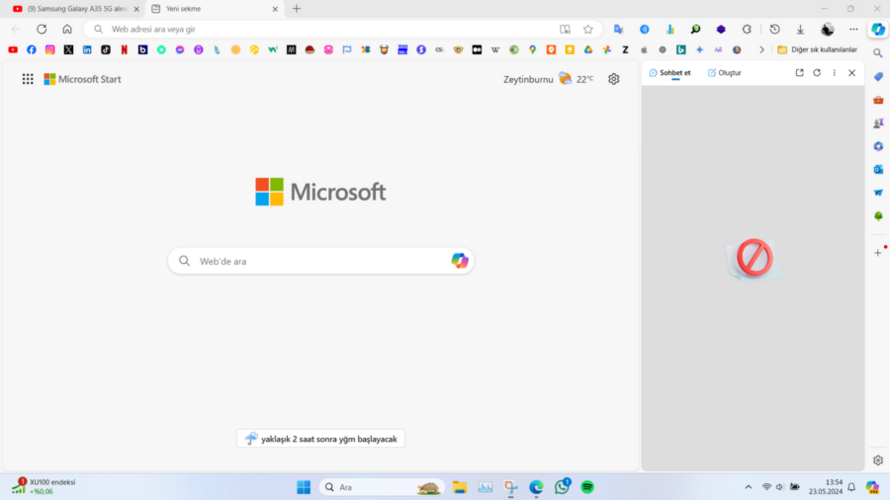890x500 pixels.
Task: Open Copilot from the search box
Action: pos(459,260)
